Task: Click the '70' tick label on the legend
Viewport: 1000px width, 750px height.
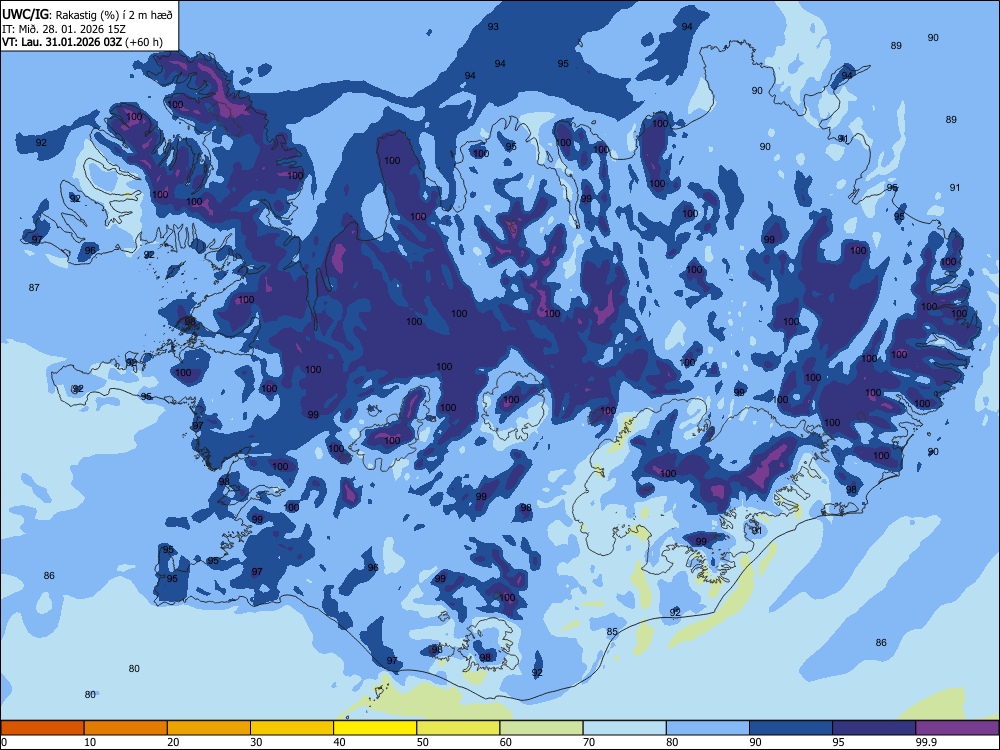Action: [589, 742]
